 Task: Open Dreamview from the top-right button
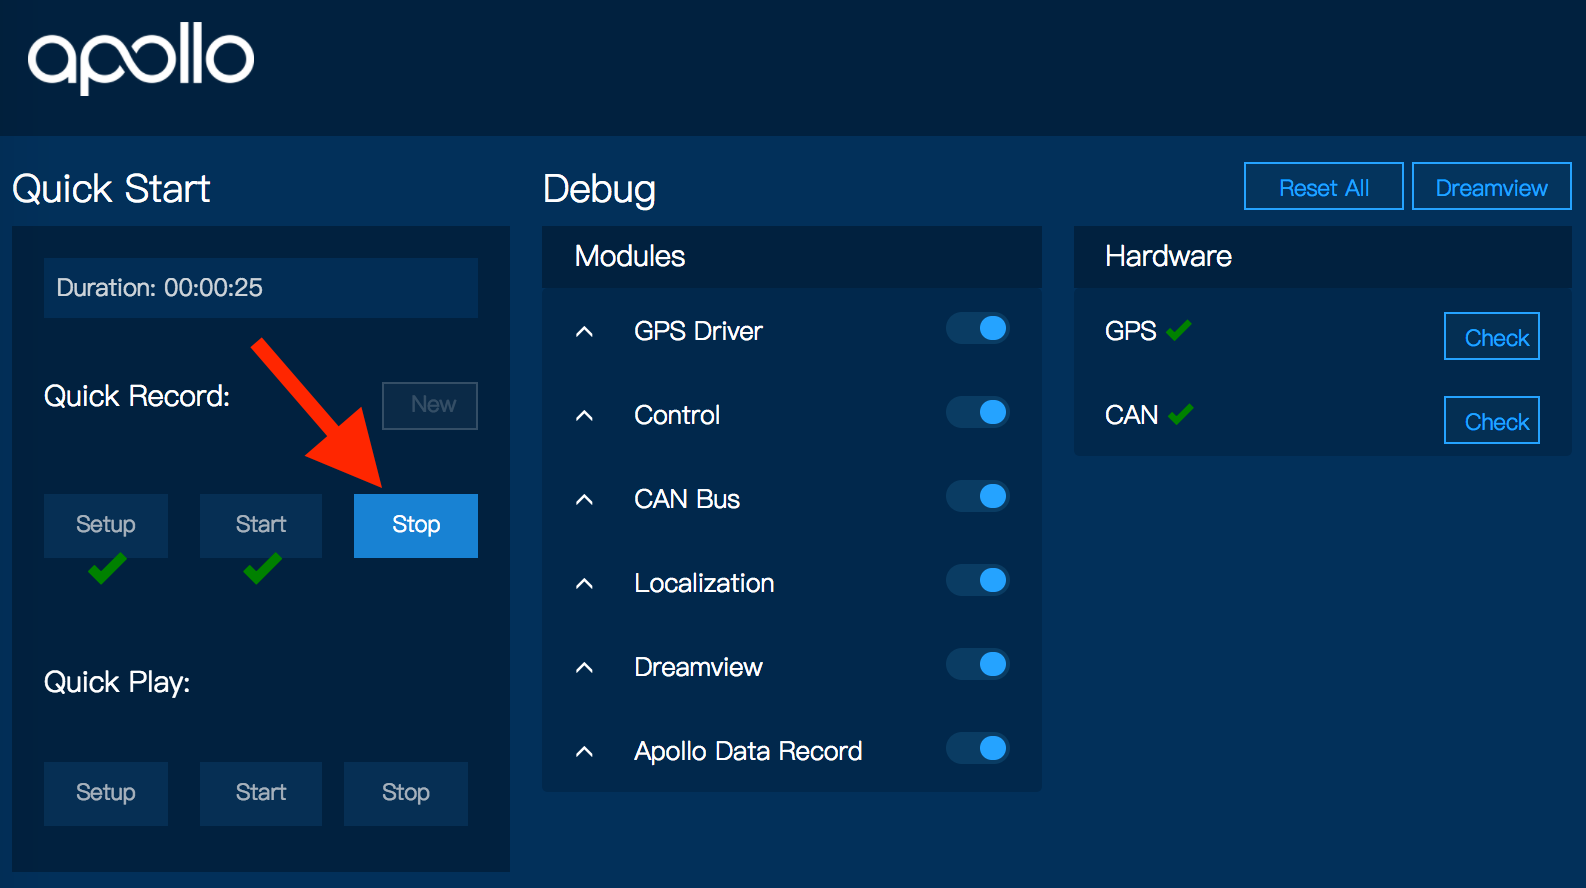pyautogui.click(x=1491, y=187)
